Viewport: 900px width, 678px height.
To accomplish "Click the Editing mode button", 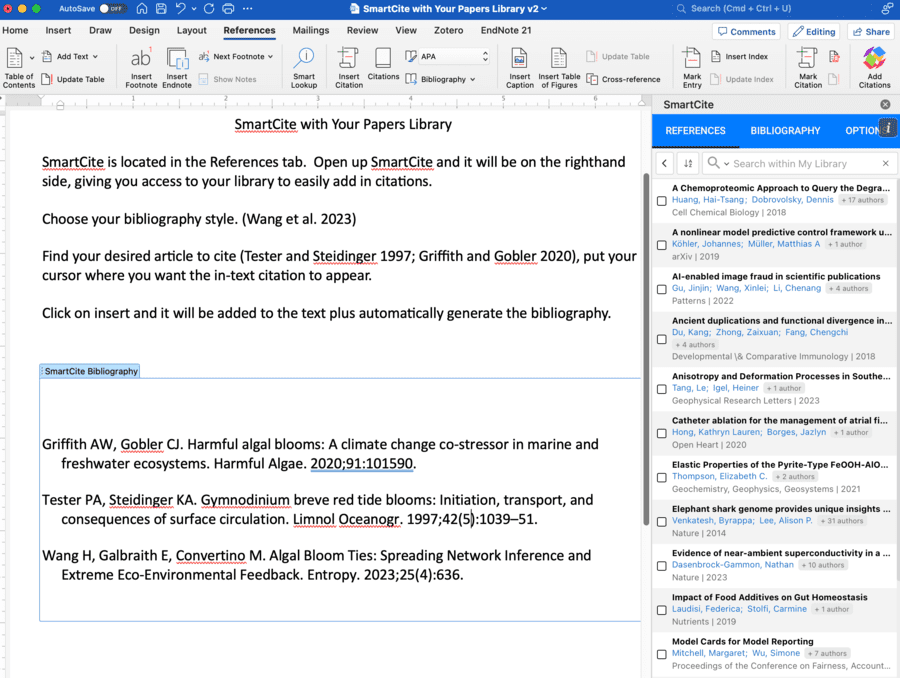I will point(814,32).
